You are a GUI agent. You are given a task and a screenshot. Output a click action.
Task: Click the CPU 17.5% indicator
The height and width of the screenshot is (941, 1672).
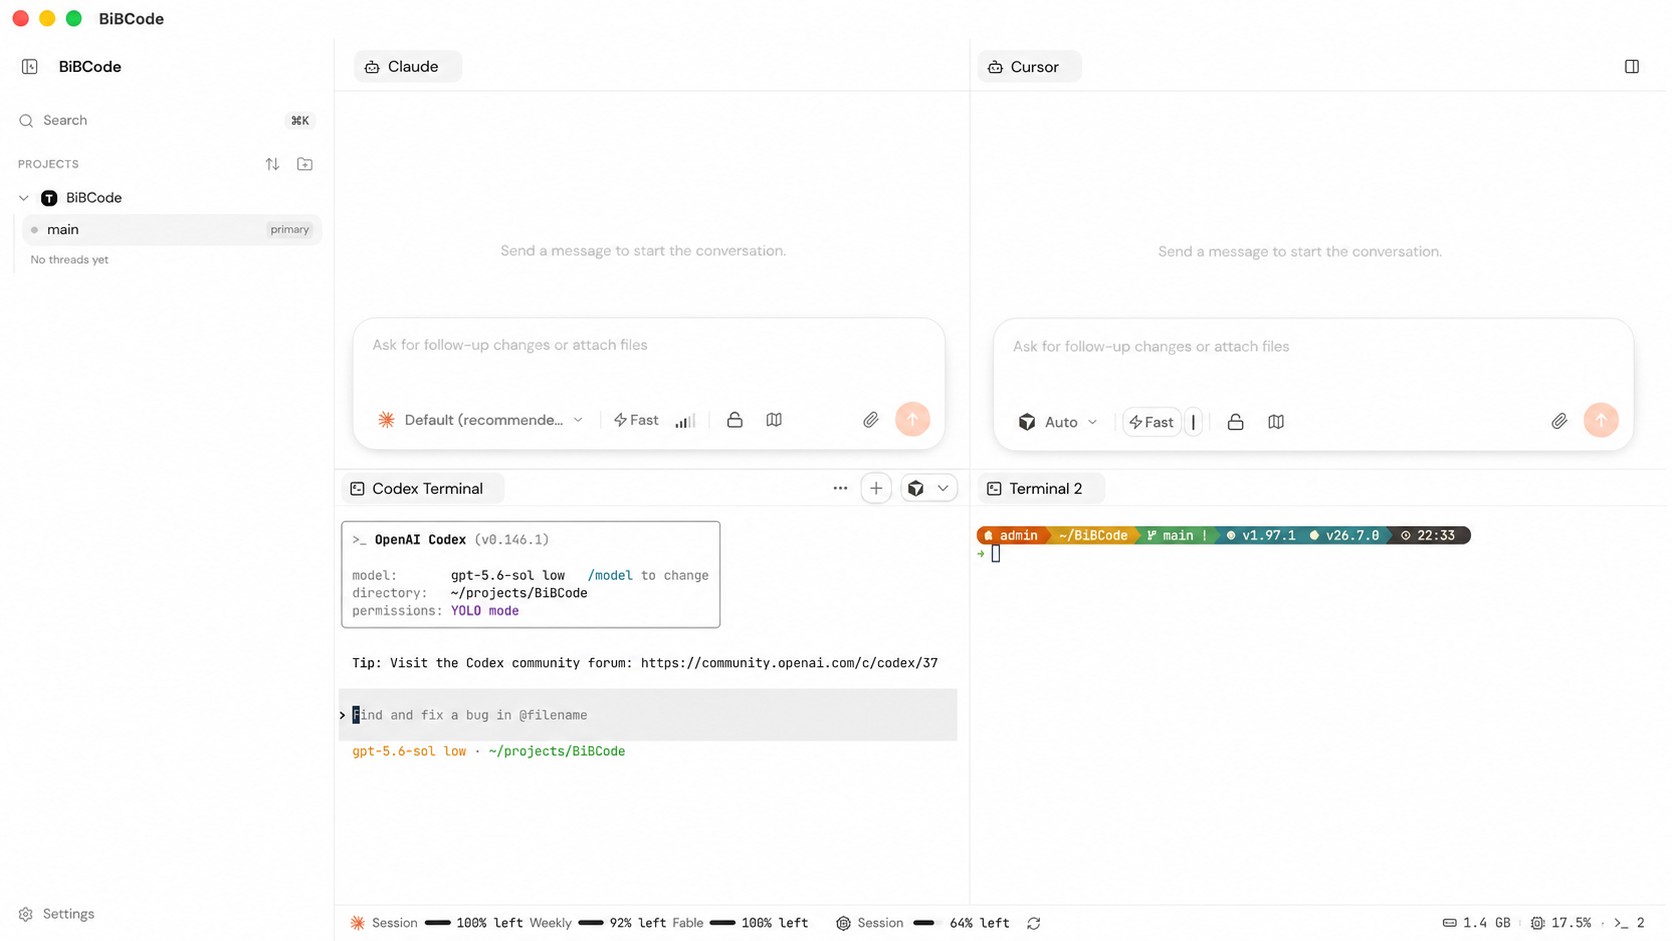[1561, 923]
